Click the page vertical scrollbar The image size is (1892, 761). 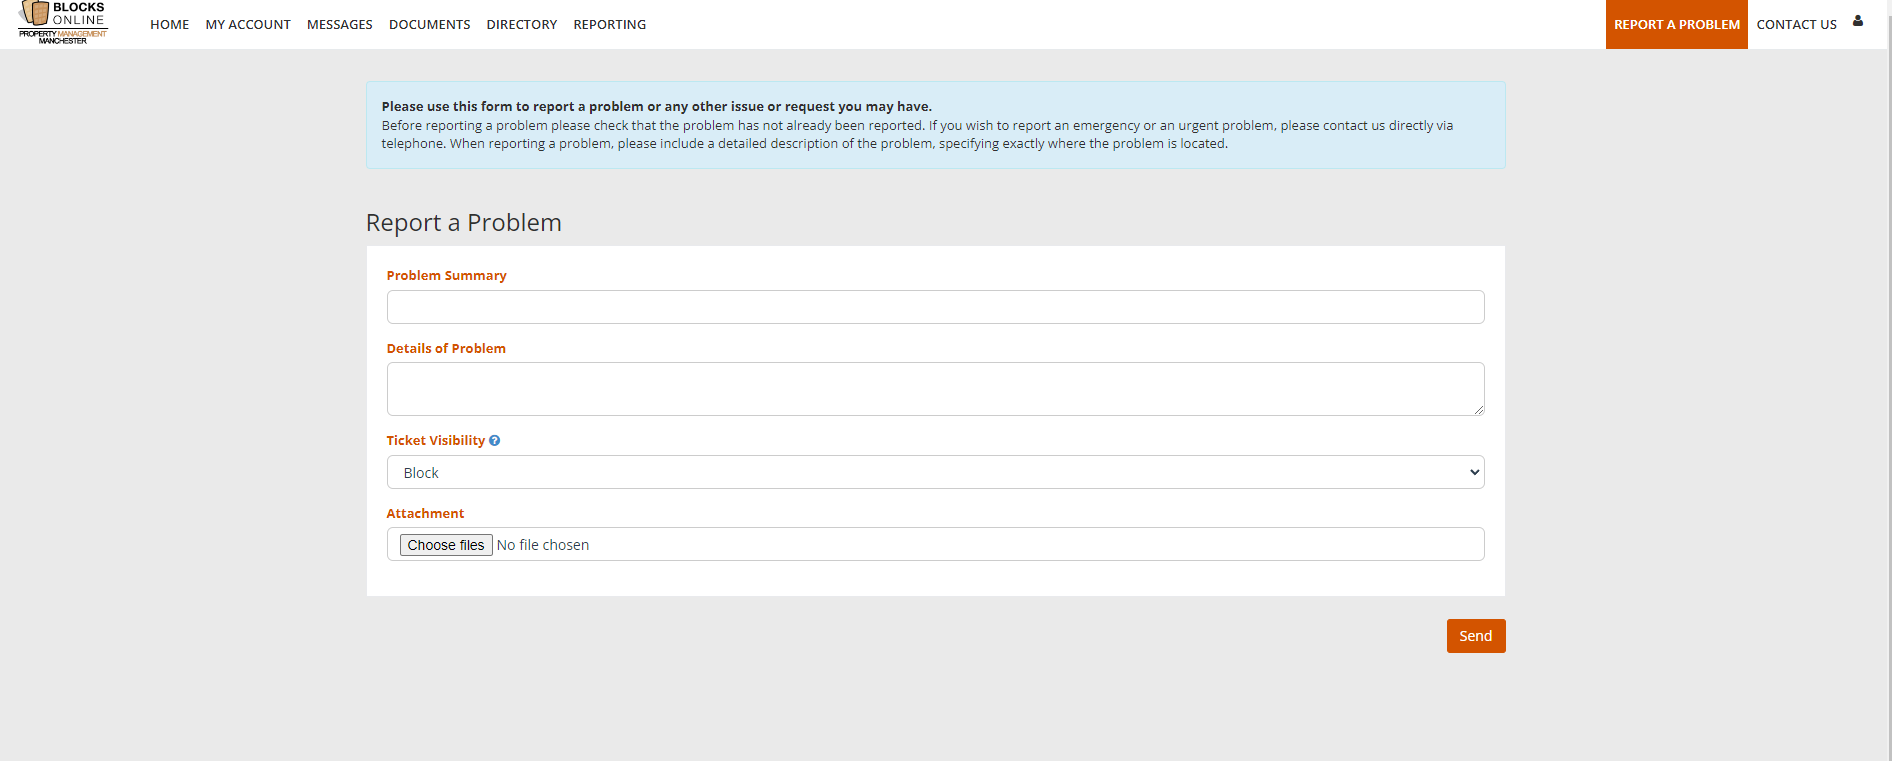coord(1887,380)
